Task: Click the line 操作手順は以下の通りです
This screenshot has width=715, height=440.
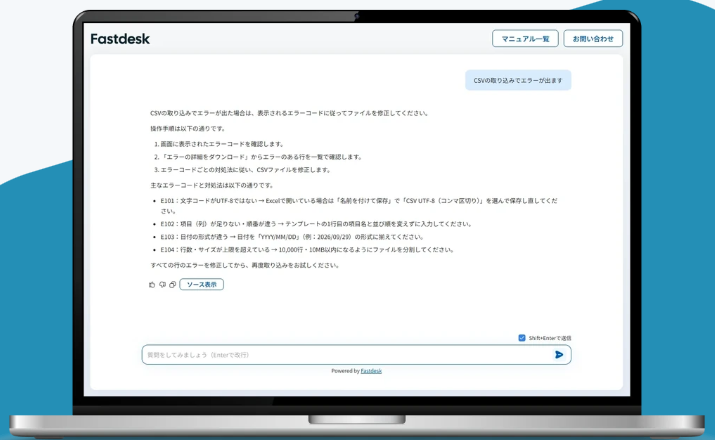Action: tap(188, 129)
